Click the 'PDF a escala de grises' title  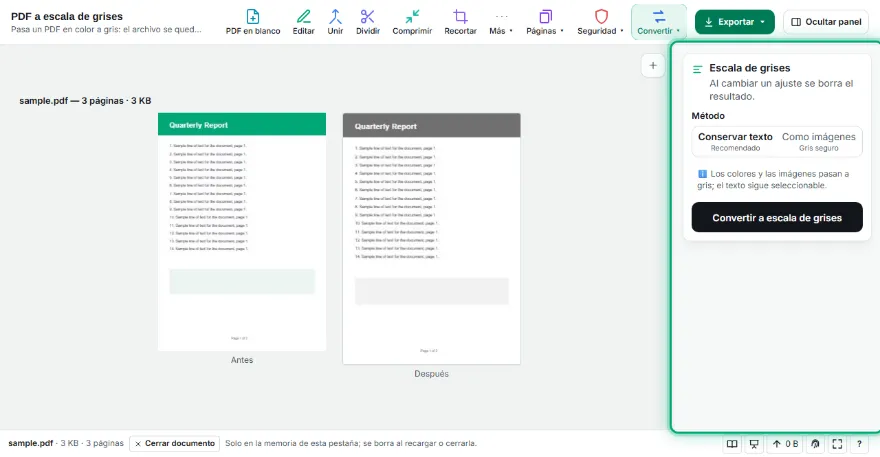[x=67, y=16]
